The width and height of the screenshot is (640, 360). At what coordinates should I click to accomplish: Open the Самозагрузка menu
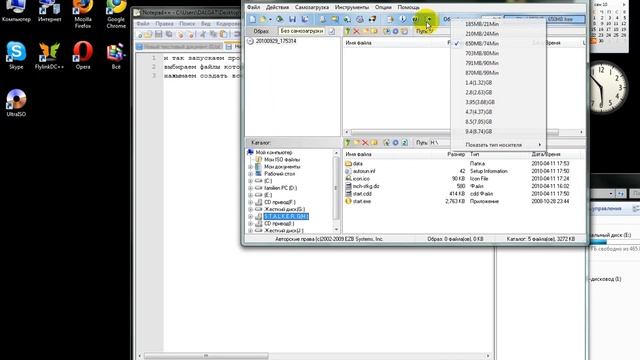[x=312, y=7]
